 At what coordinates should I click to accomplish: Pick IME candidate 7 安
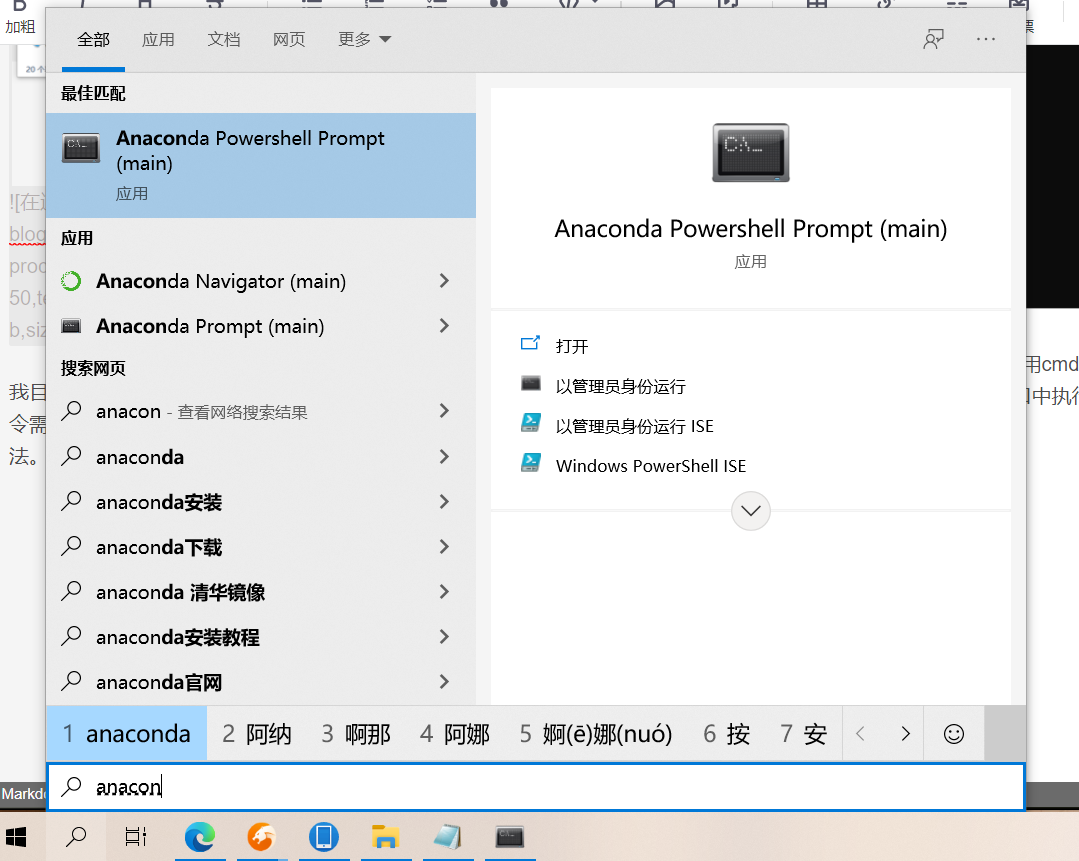click(803, 734)
